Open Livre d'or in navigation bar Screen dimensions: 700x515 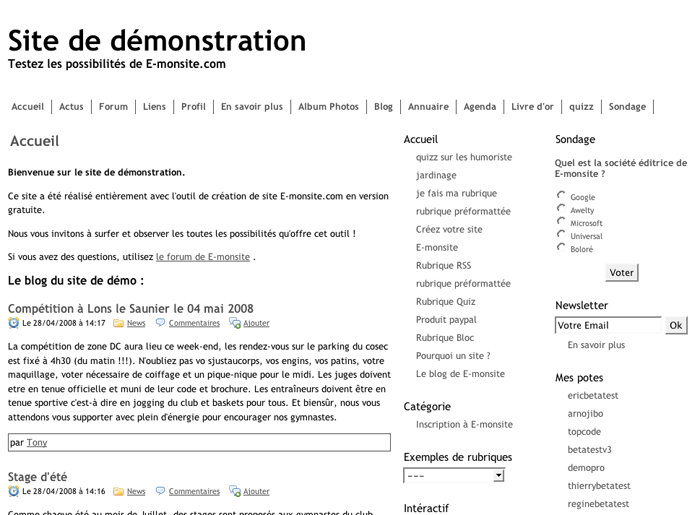tap(532, 107)
